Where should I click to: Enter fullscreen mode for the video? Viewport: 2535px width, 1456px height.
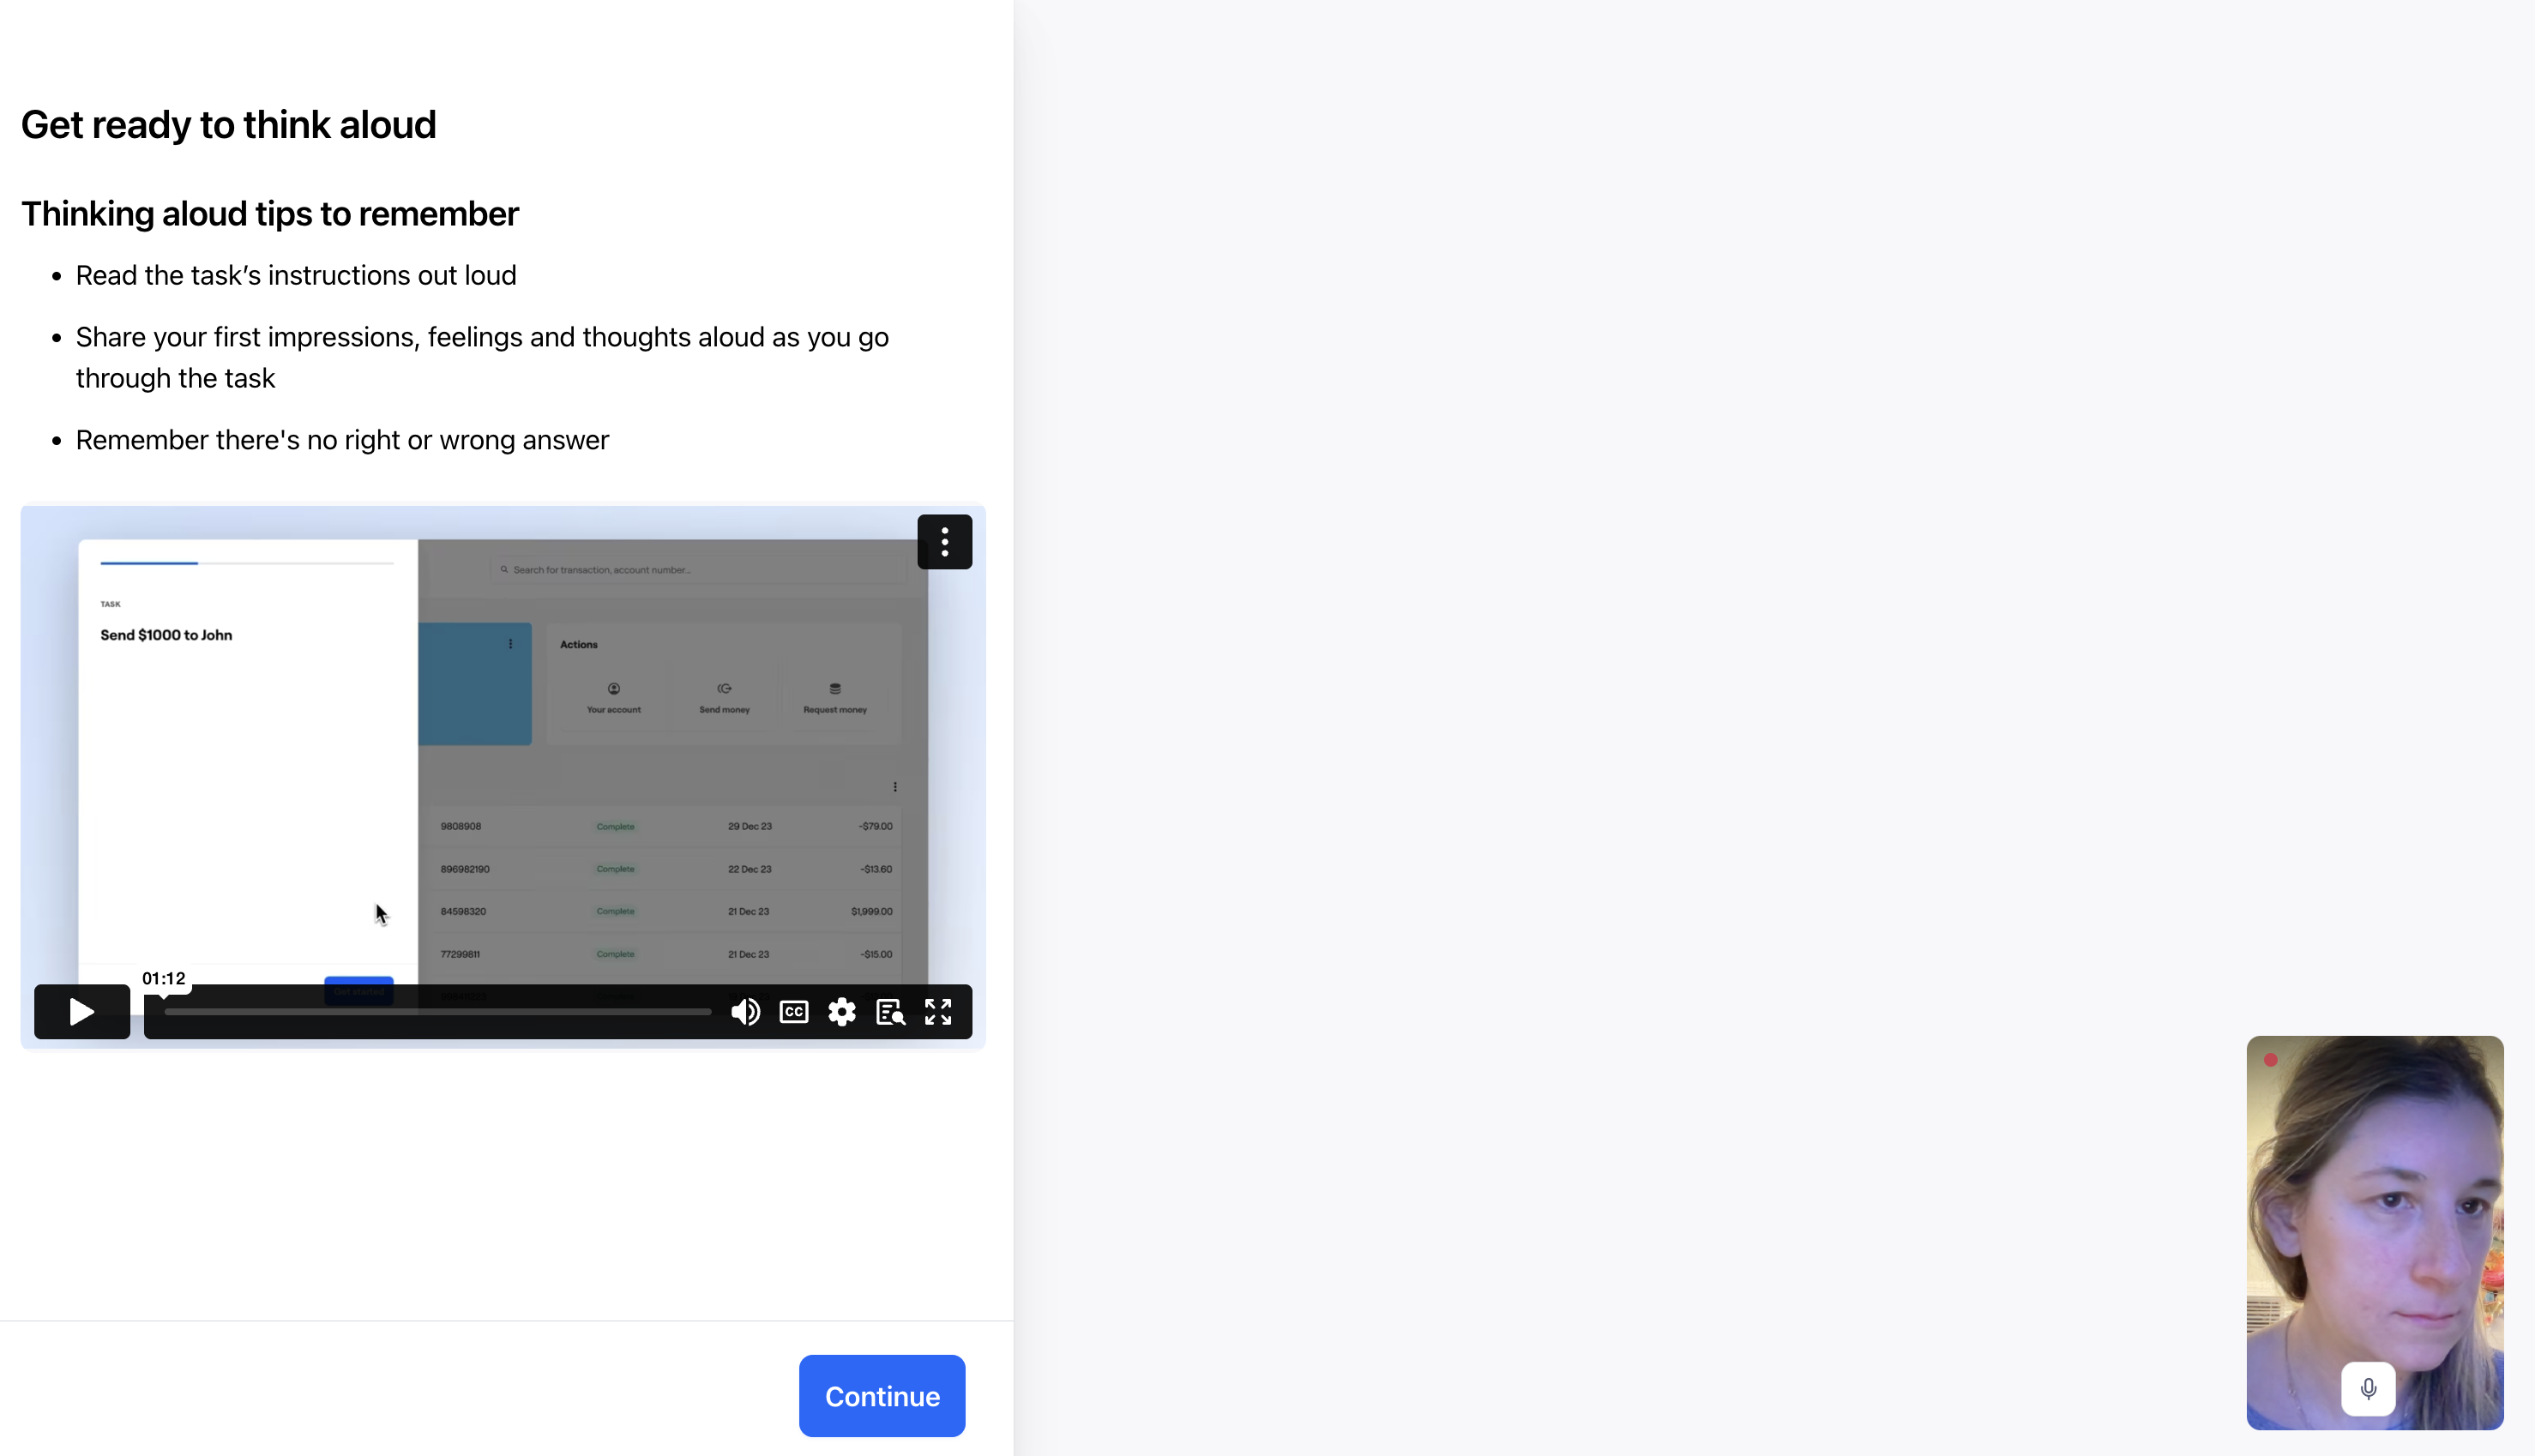coord(938,1012)
